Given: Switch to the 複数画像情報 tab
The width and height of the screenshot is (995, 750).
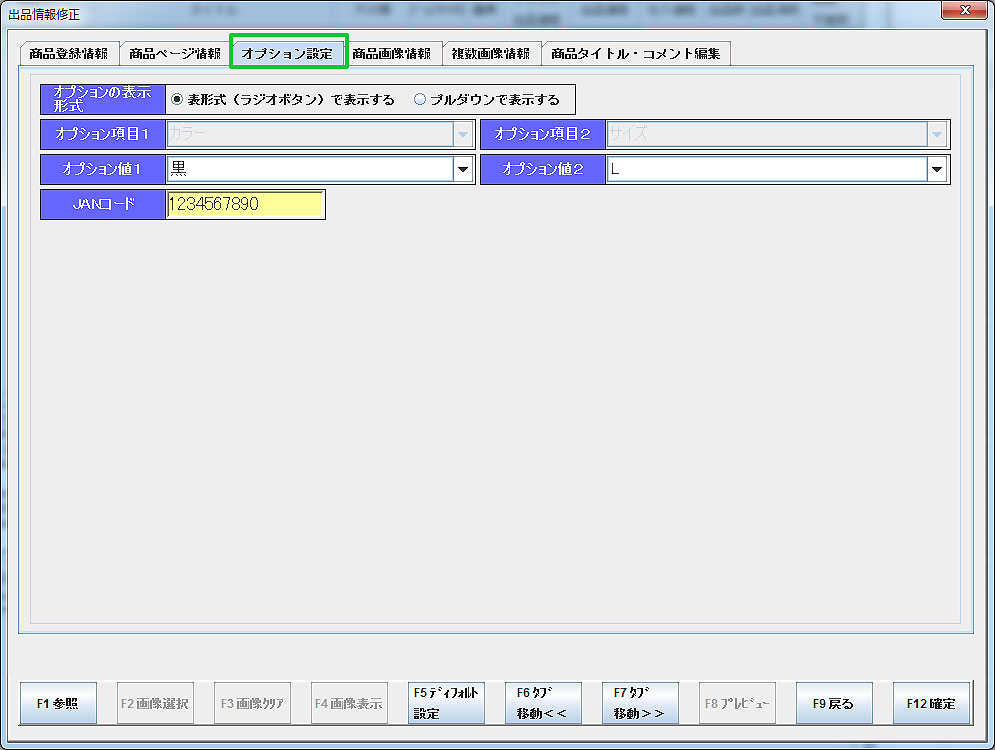Looking at the screenshot, I should 491,54.
